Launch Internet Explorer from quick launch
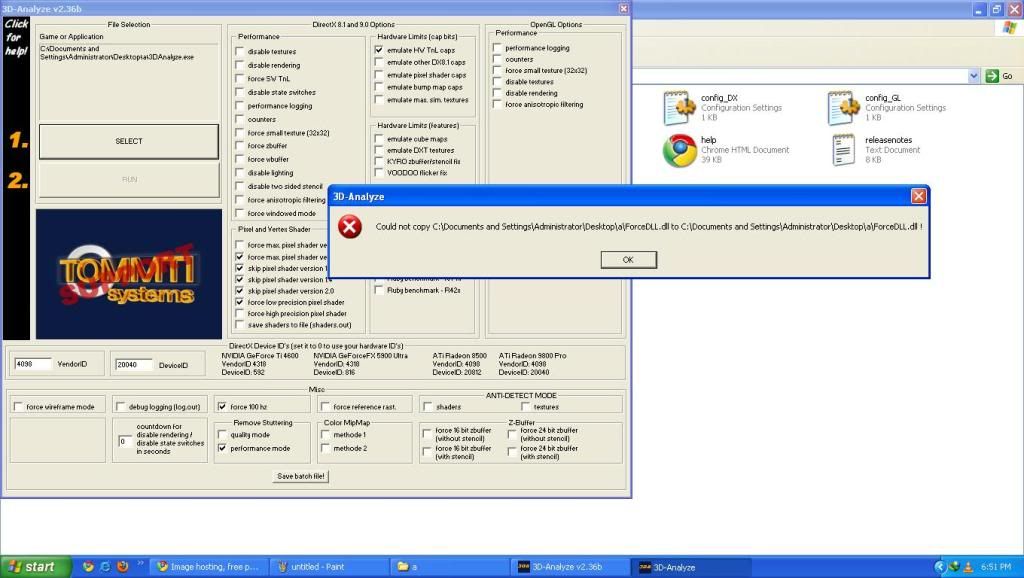 (x=105, y=566)
